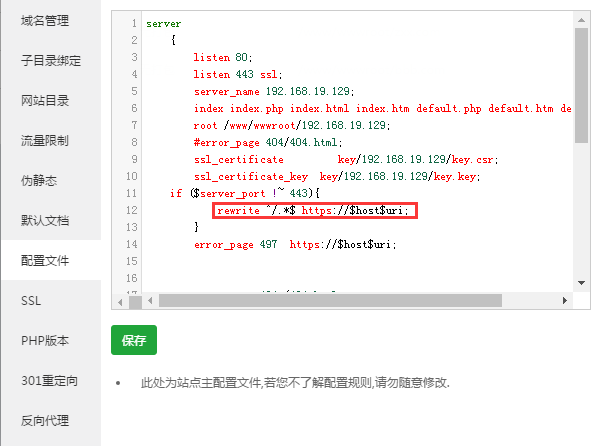Viewport: 595px width, 446px height.
Task: Open PHP版本 settings
Action: pyautogui.click(x=45, y=340)
